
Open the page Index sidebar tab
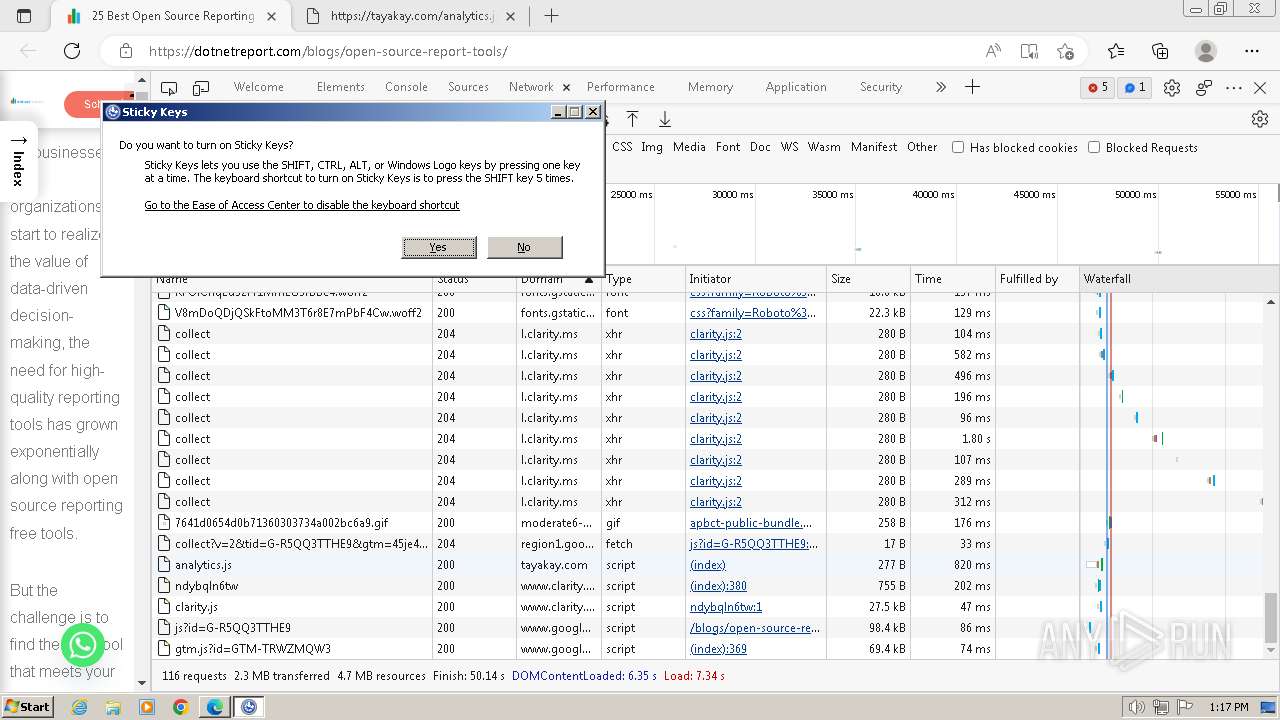(x=18, y=161)
